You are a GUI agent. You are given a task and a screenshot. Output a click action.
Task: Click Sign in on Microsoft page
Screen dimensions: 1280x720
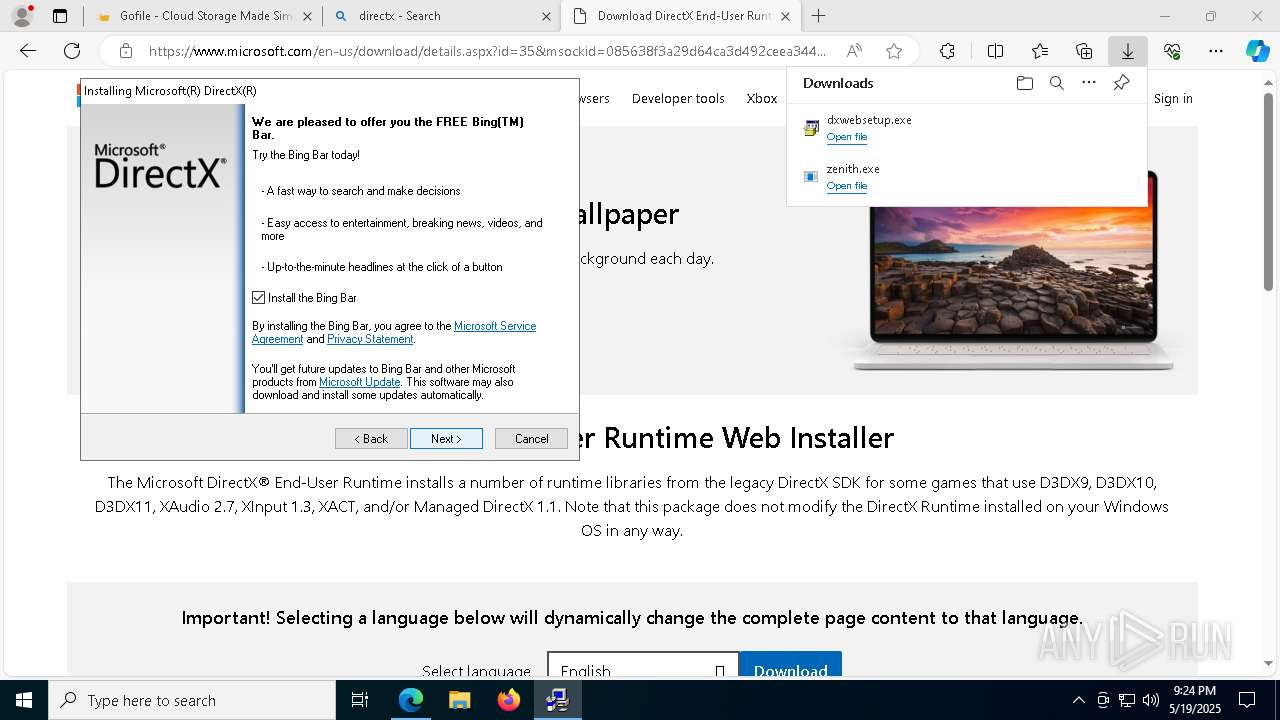pos(1173,98)
